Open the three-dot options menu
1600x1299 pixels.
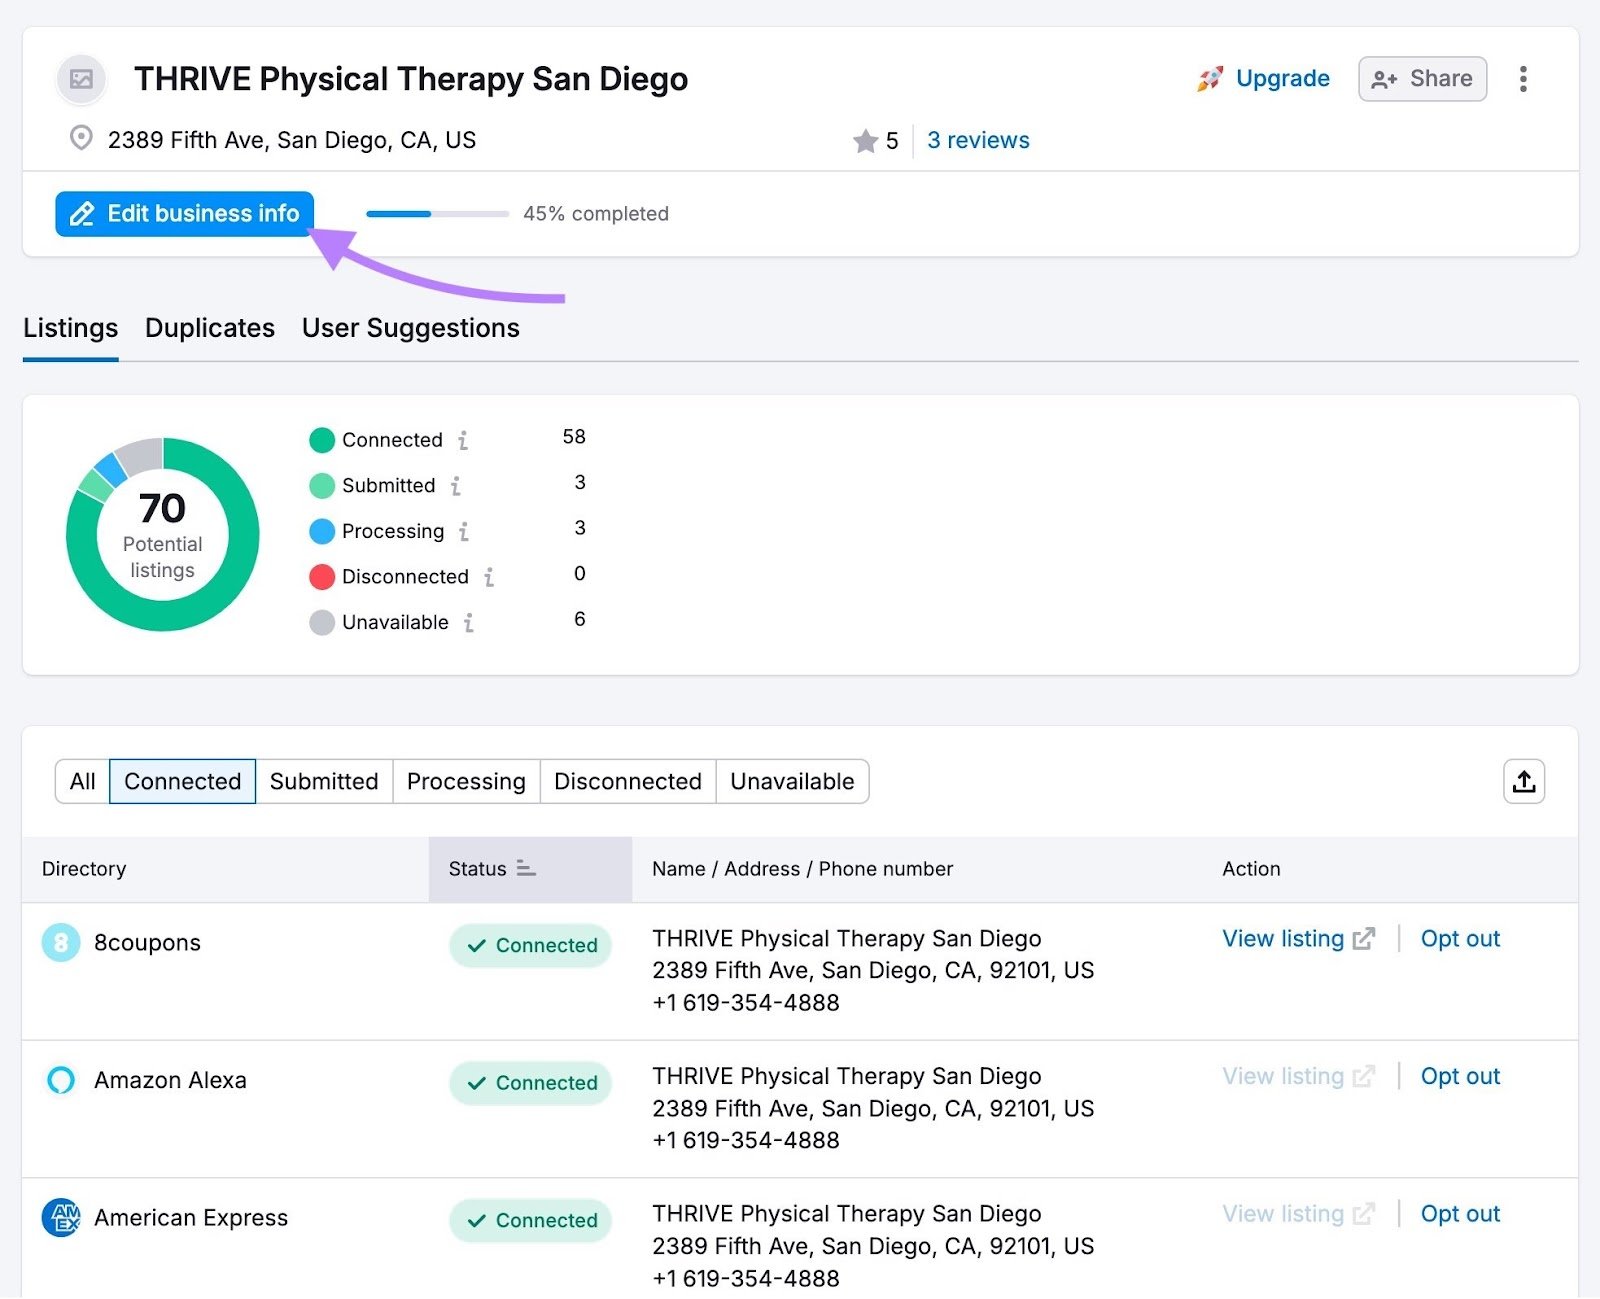1523,78
